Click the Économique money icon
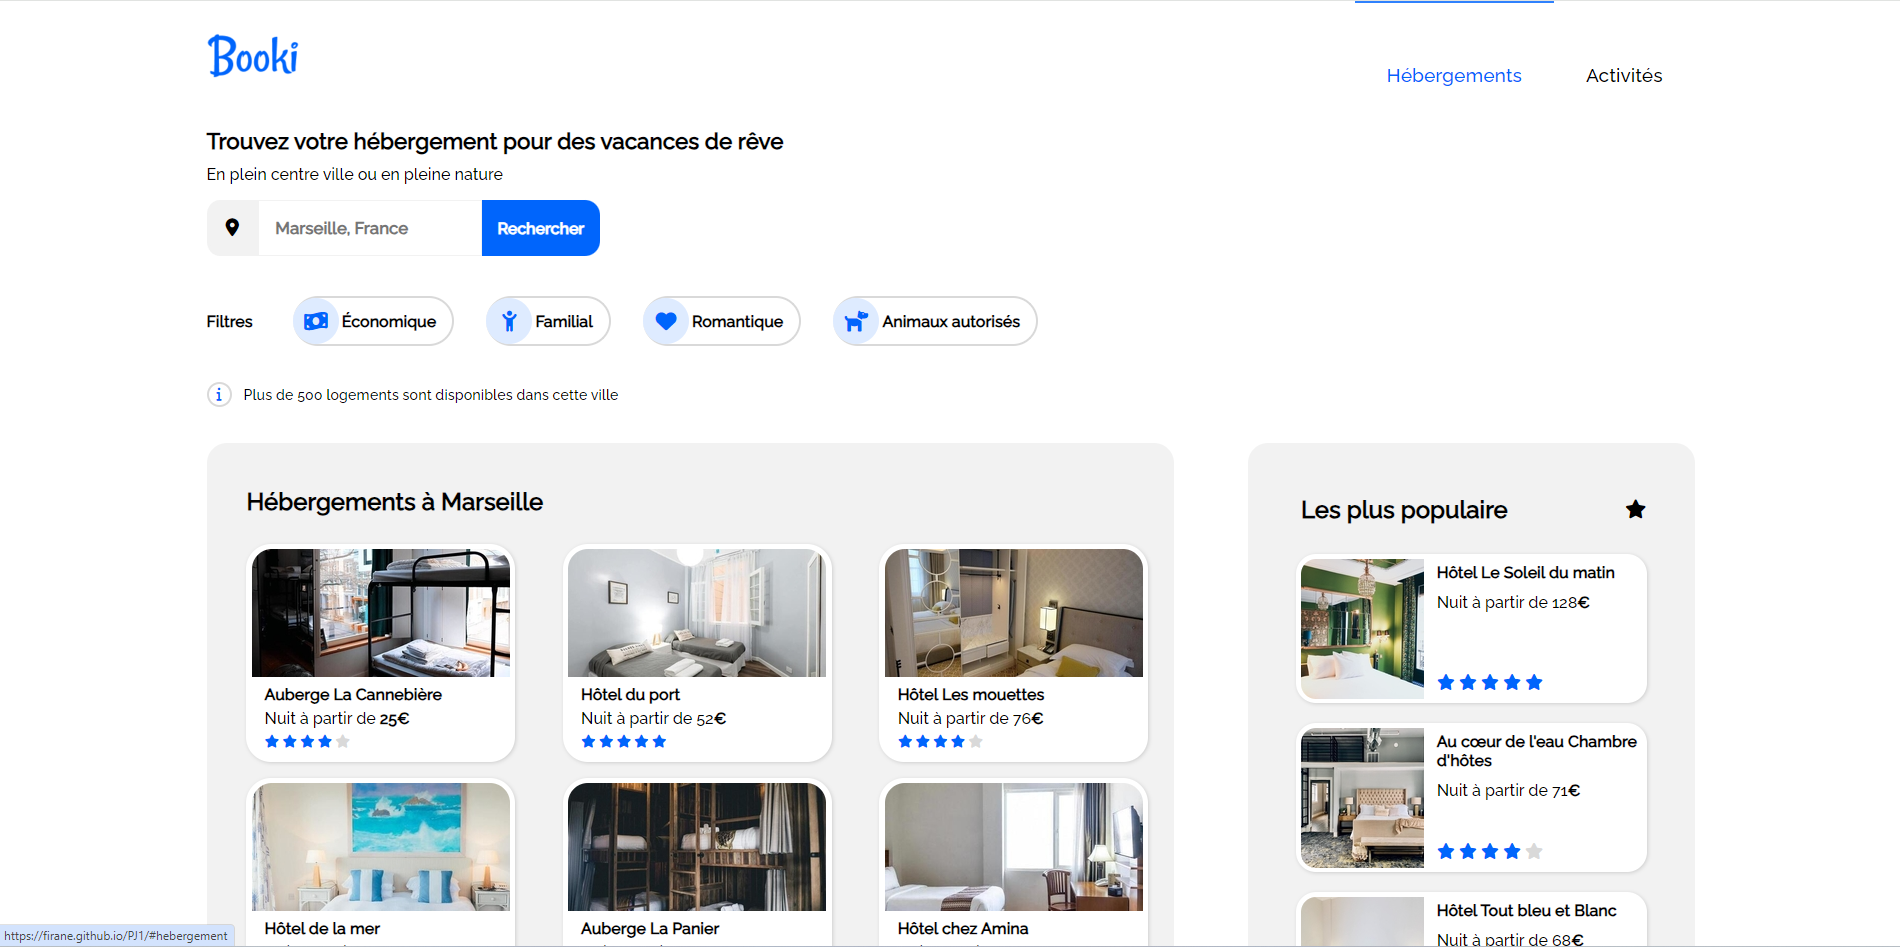 tap(316, 321)
